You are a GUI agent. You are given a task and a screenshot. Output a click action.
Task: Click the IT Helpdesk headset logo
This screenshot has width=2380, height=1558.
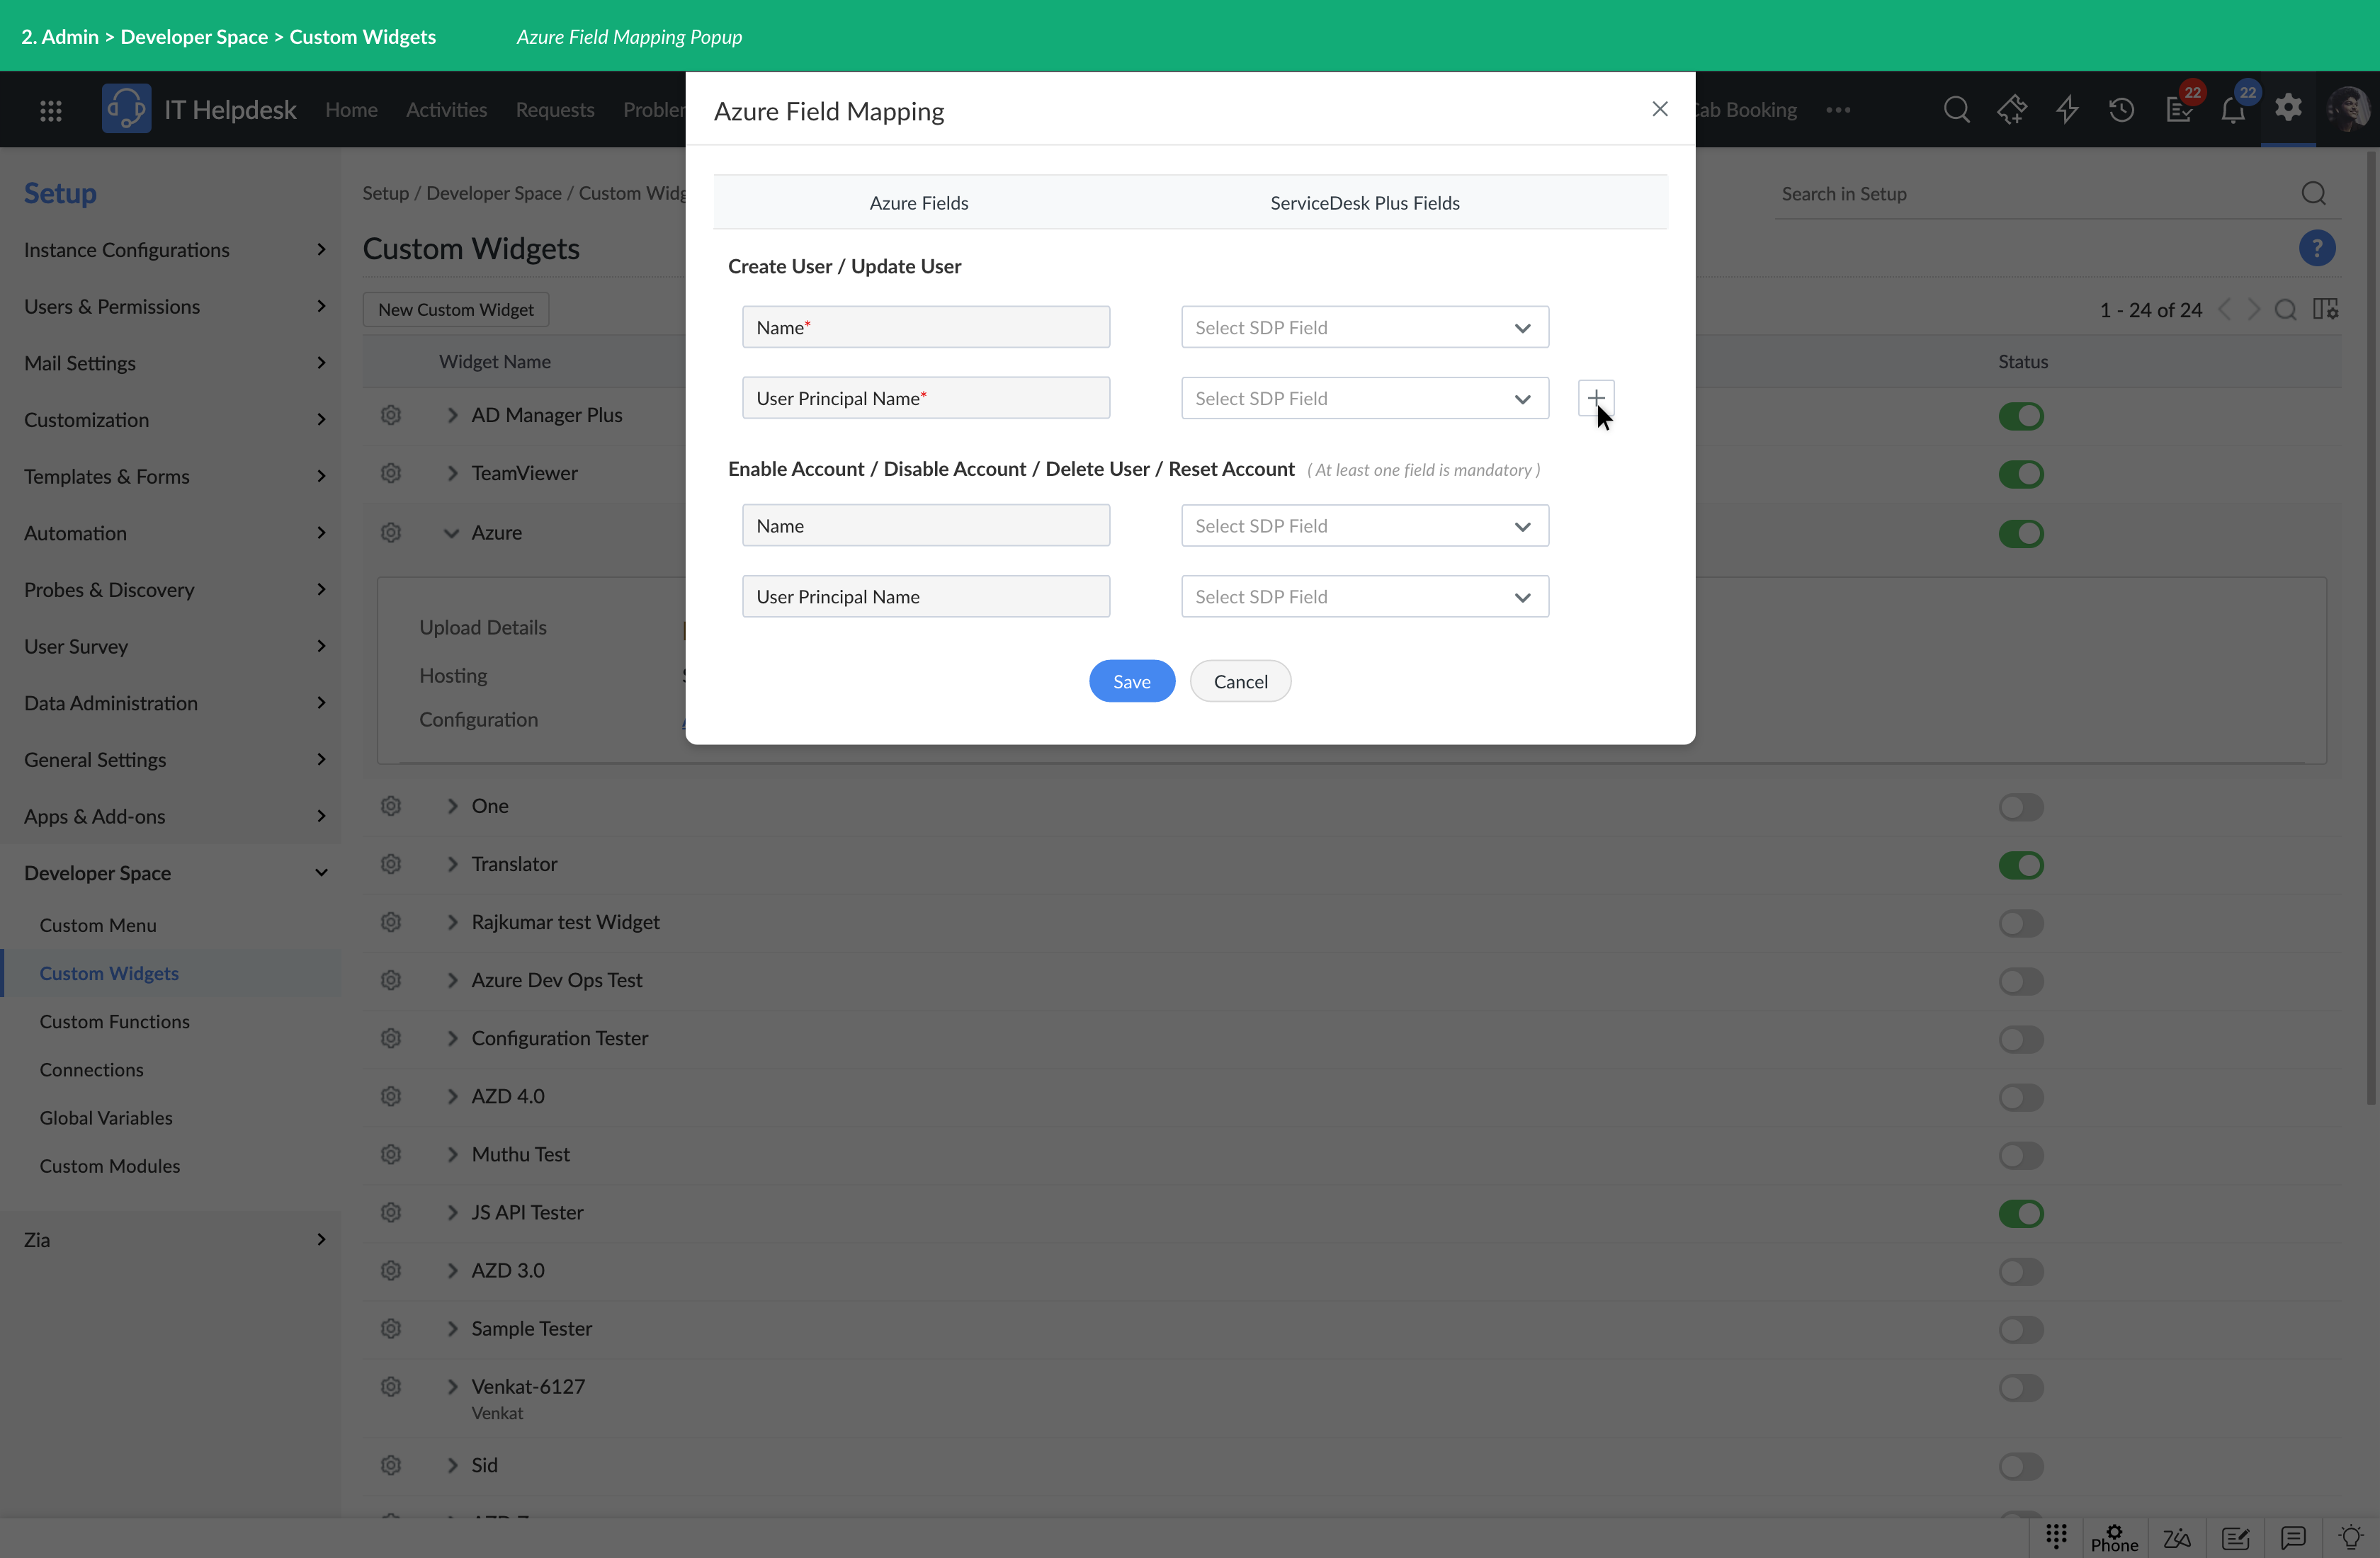[x=126, y=109]
